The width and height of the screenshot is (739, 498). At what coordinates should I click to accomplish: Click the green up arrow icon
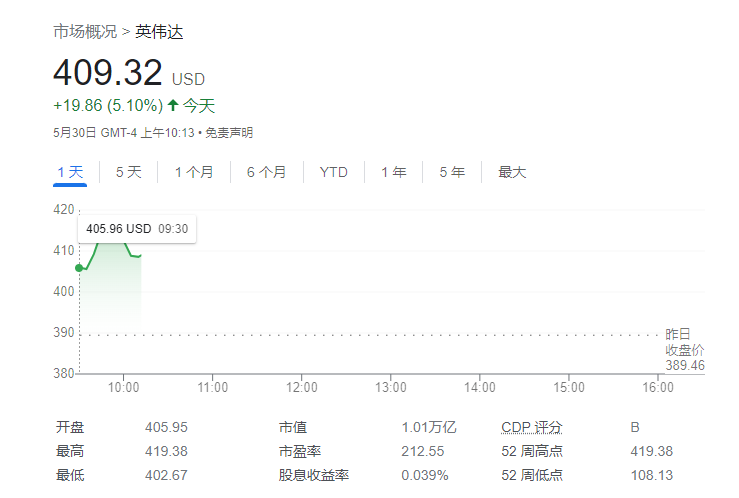click(173, 105)
